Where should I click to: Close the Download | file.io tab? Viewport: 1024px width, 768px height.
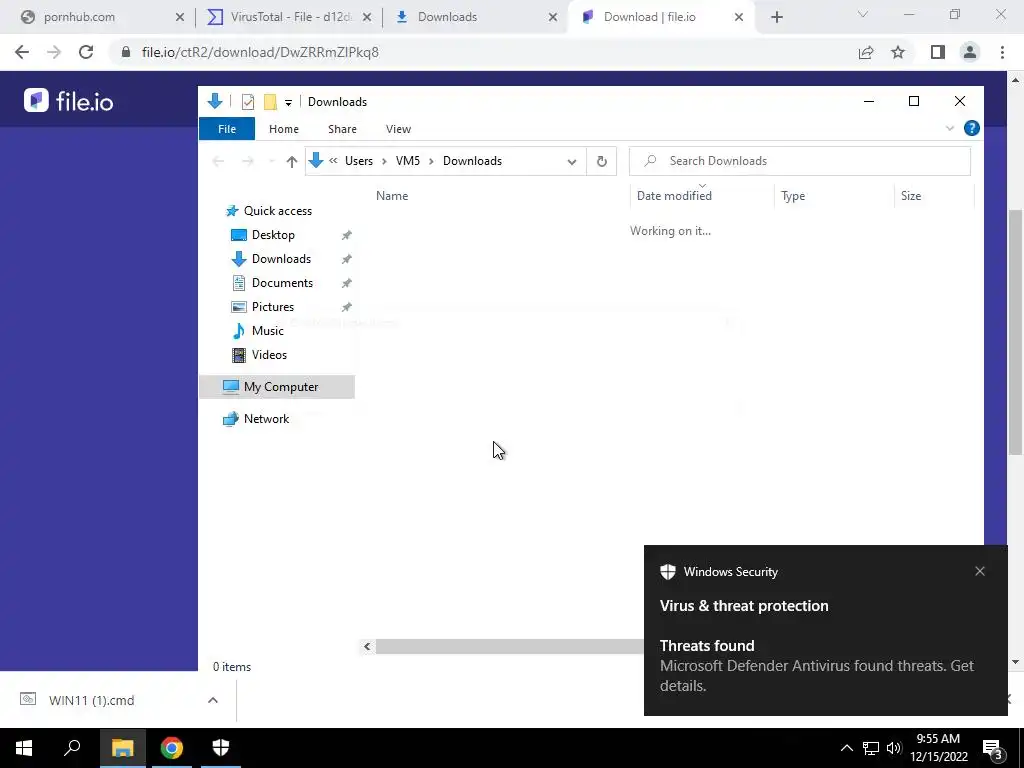click(739, 18)
